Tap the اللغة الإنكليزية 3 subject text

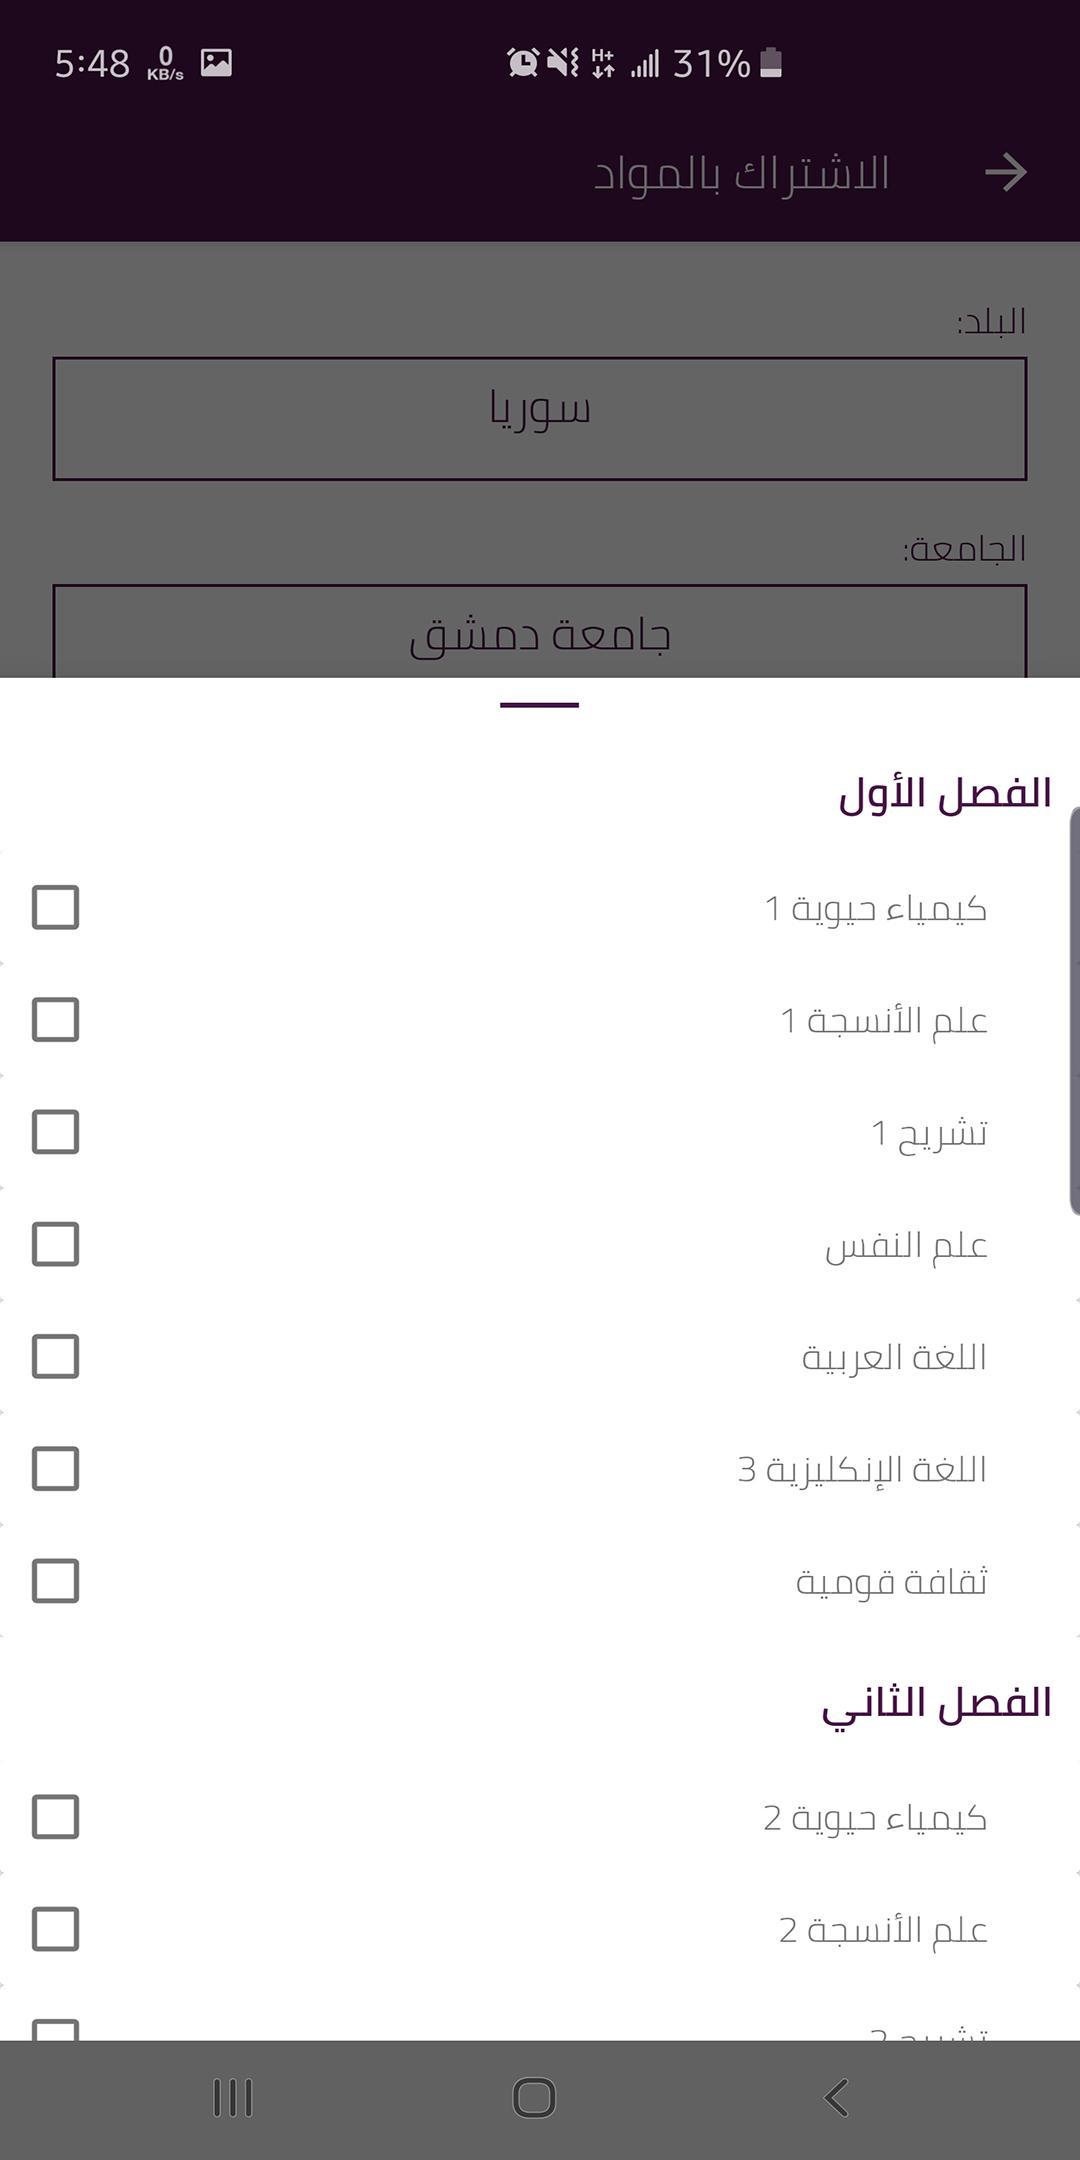862,1469
